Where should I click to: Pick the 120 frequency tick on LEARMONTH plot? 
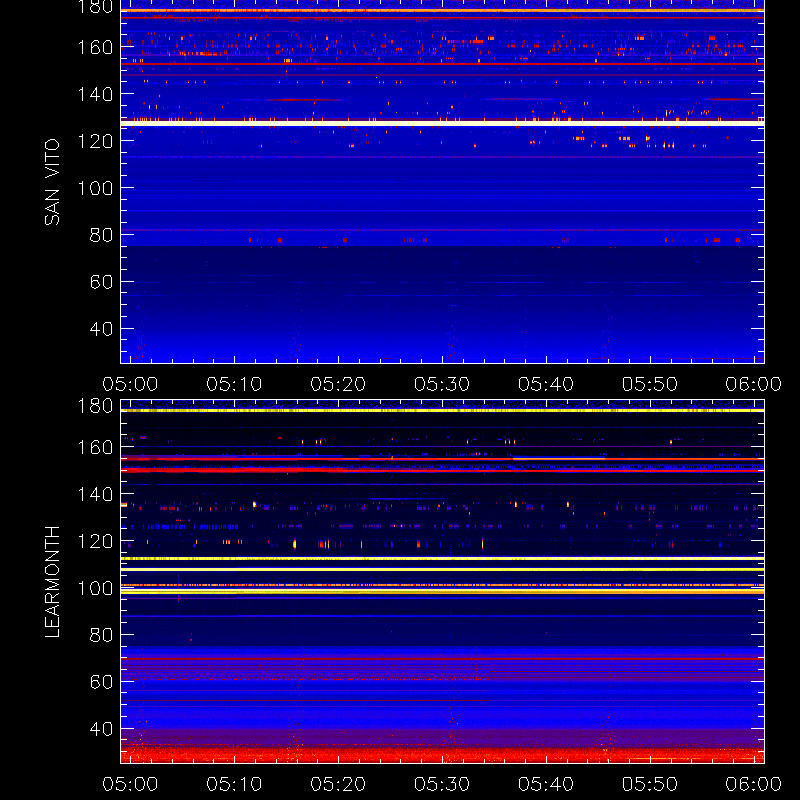click(95, 541)
